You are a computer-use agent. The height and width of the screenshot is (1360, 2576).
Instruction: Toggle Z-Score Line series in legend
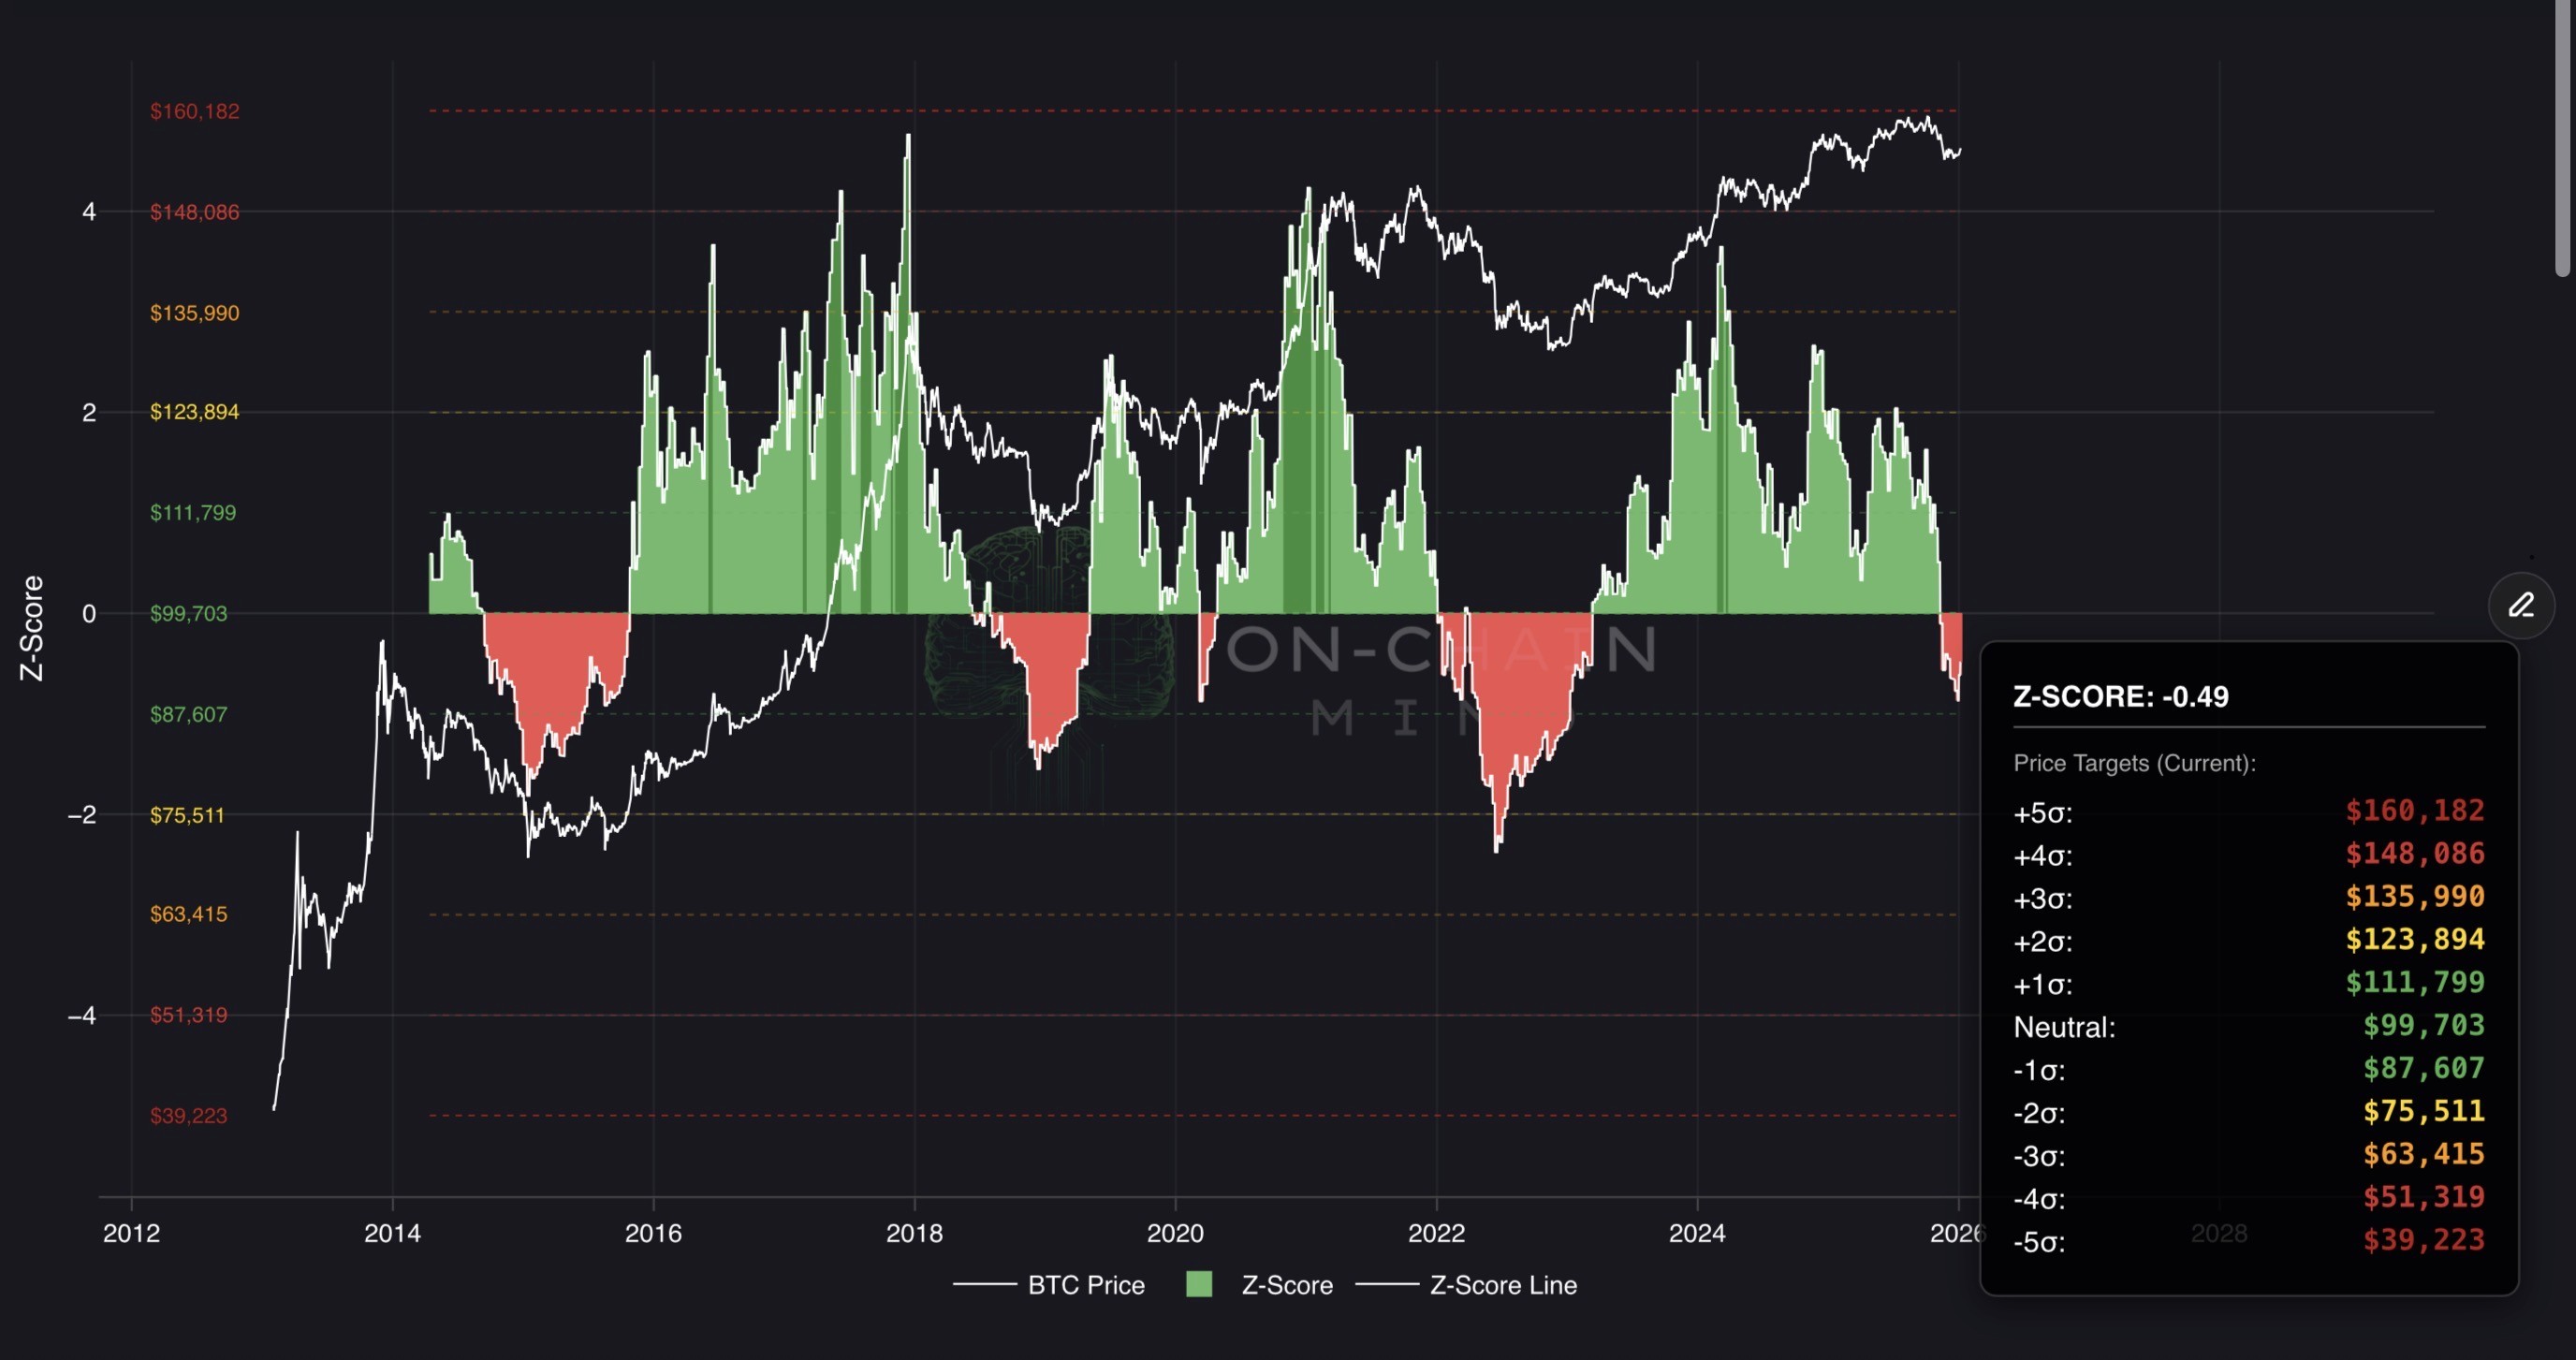[x=1502, y=1285]
